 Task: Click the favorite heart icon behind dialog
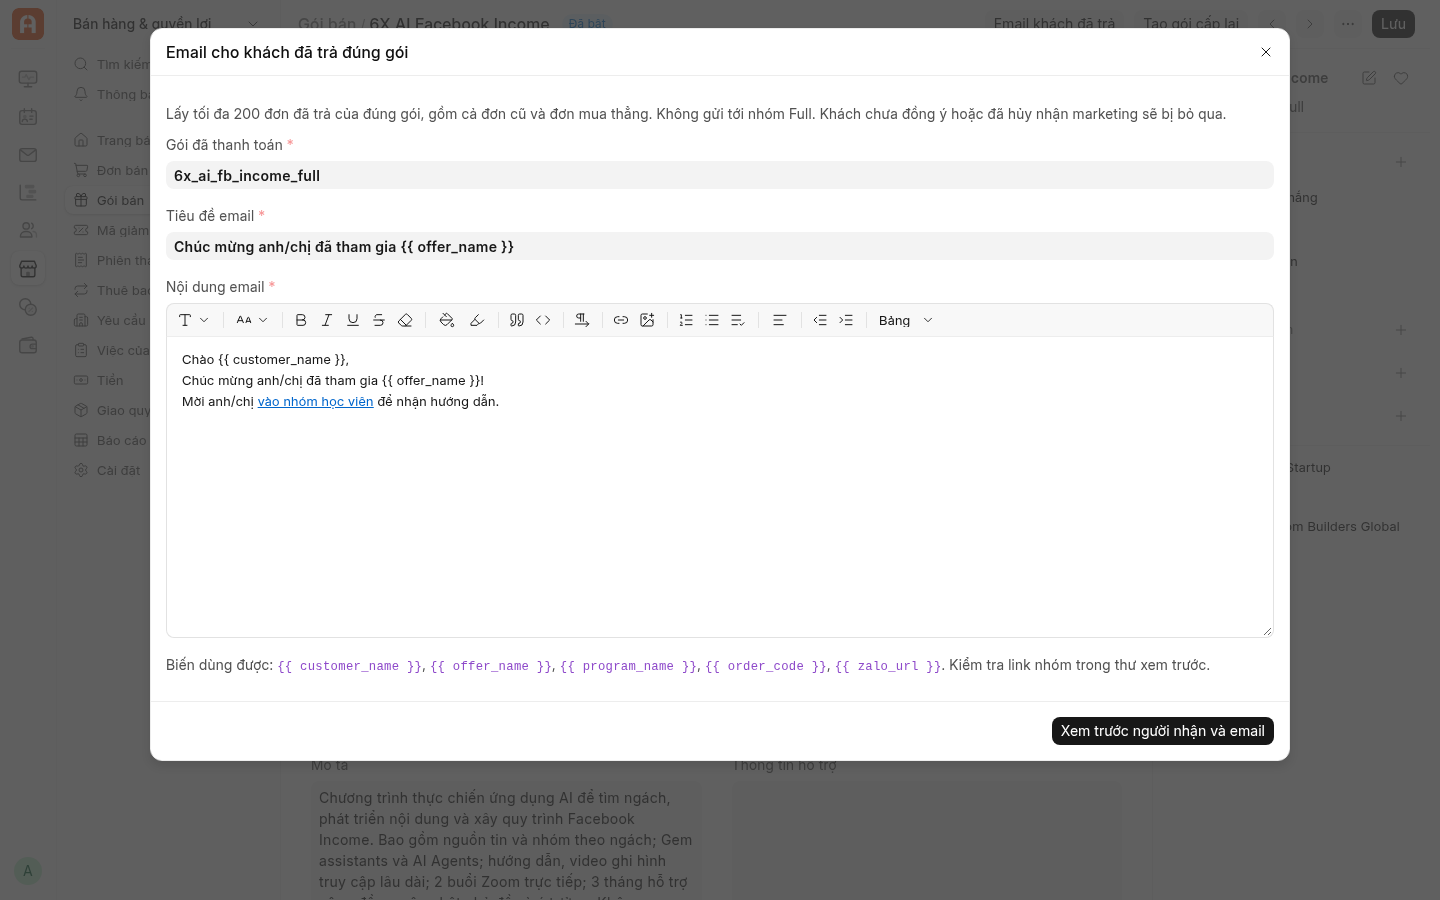[x=1401, y=78]
